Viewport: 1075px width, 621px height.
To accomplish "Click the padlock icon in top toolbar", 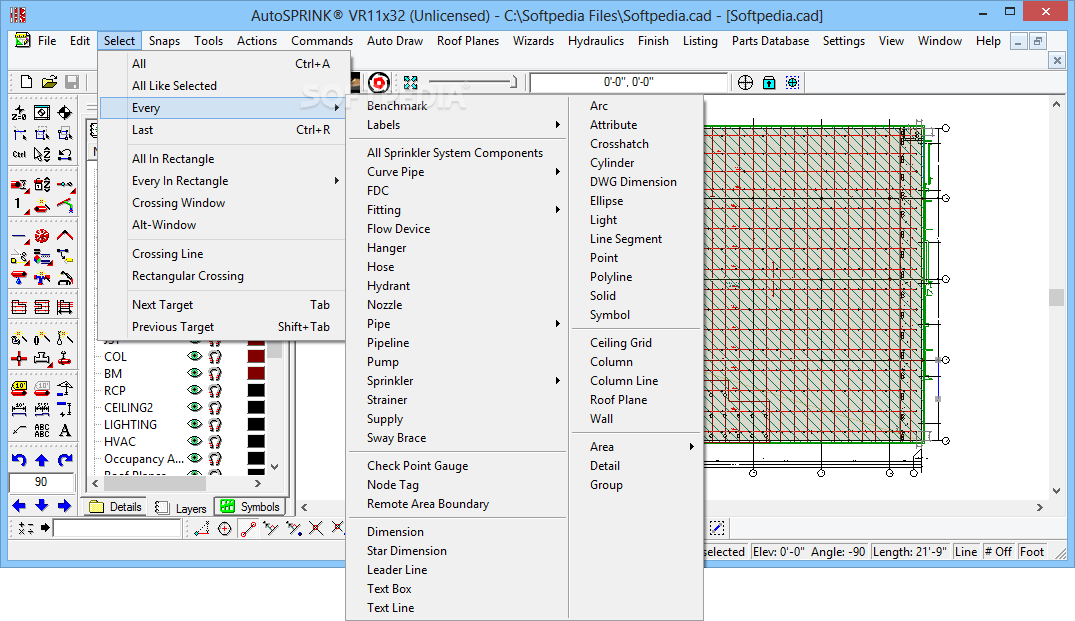I will pyautogui.click(x=769, y=83).
